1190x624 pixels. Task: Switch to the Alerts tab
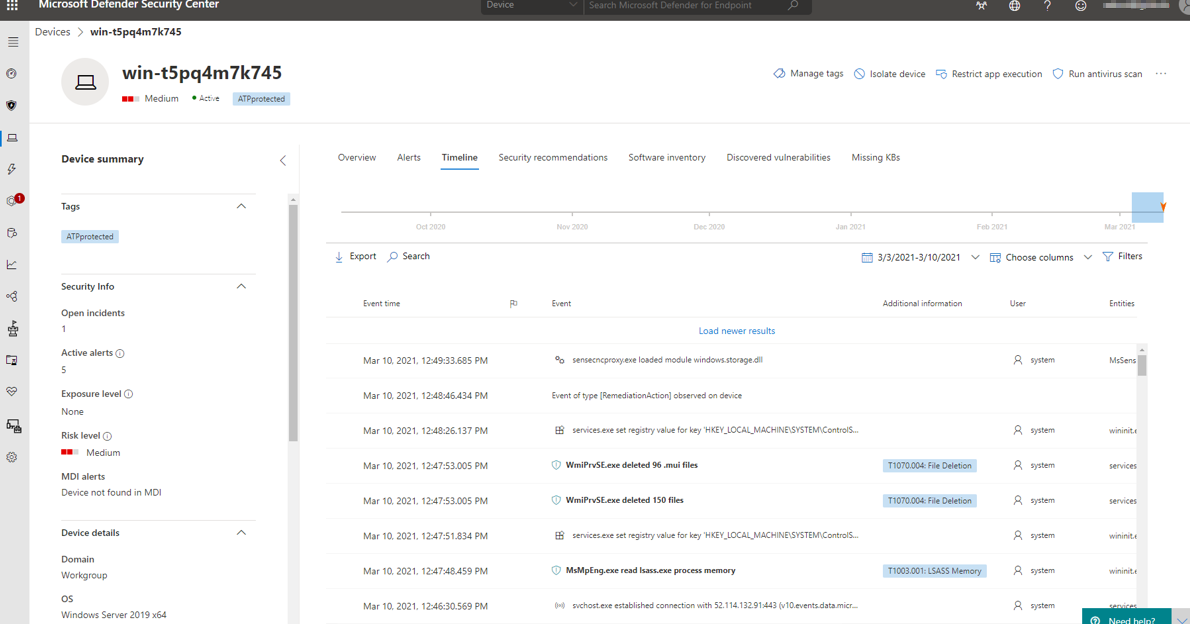coord(408,158)
